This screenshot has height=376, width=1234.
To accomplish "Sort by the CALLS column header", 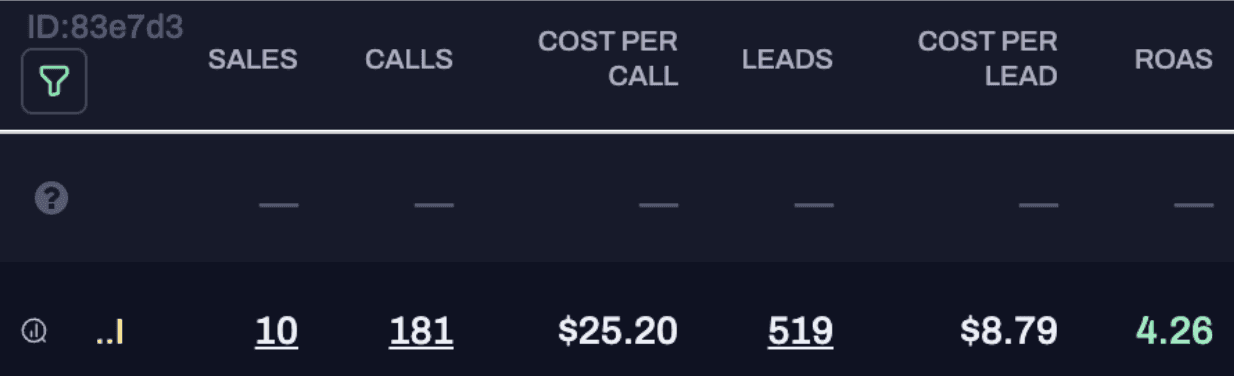I will [409, 59].
